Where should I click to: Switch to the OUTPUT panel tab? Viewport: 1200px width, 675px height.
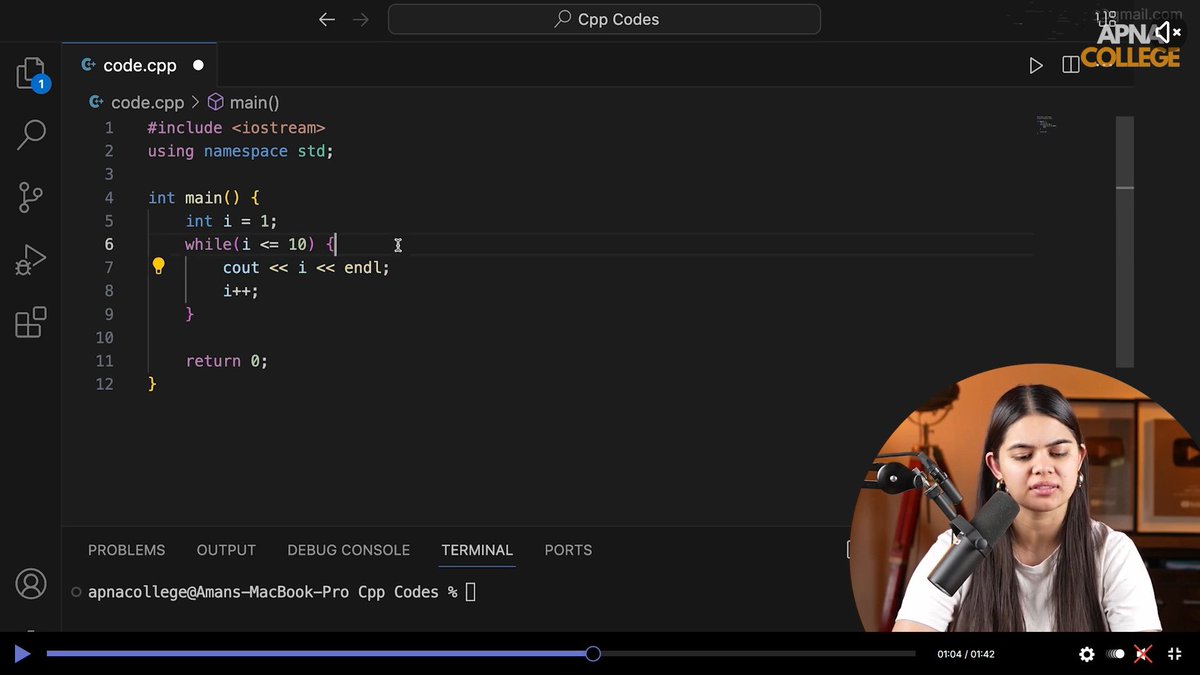pyautogui.click(x=226, y=550)
